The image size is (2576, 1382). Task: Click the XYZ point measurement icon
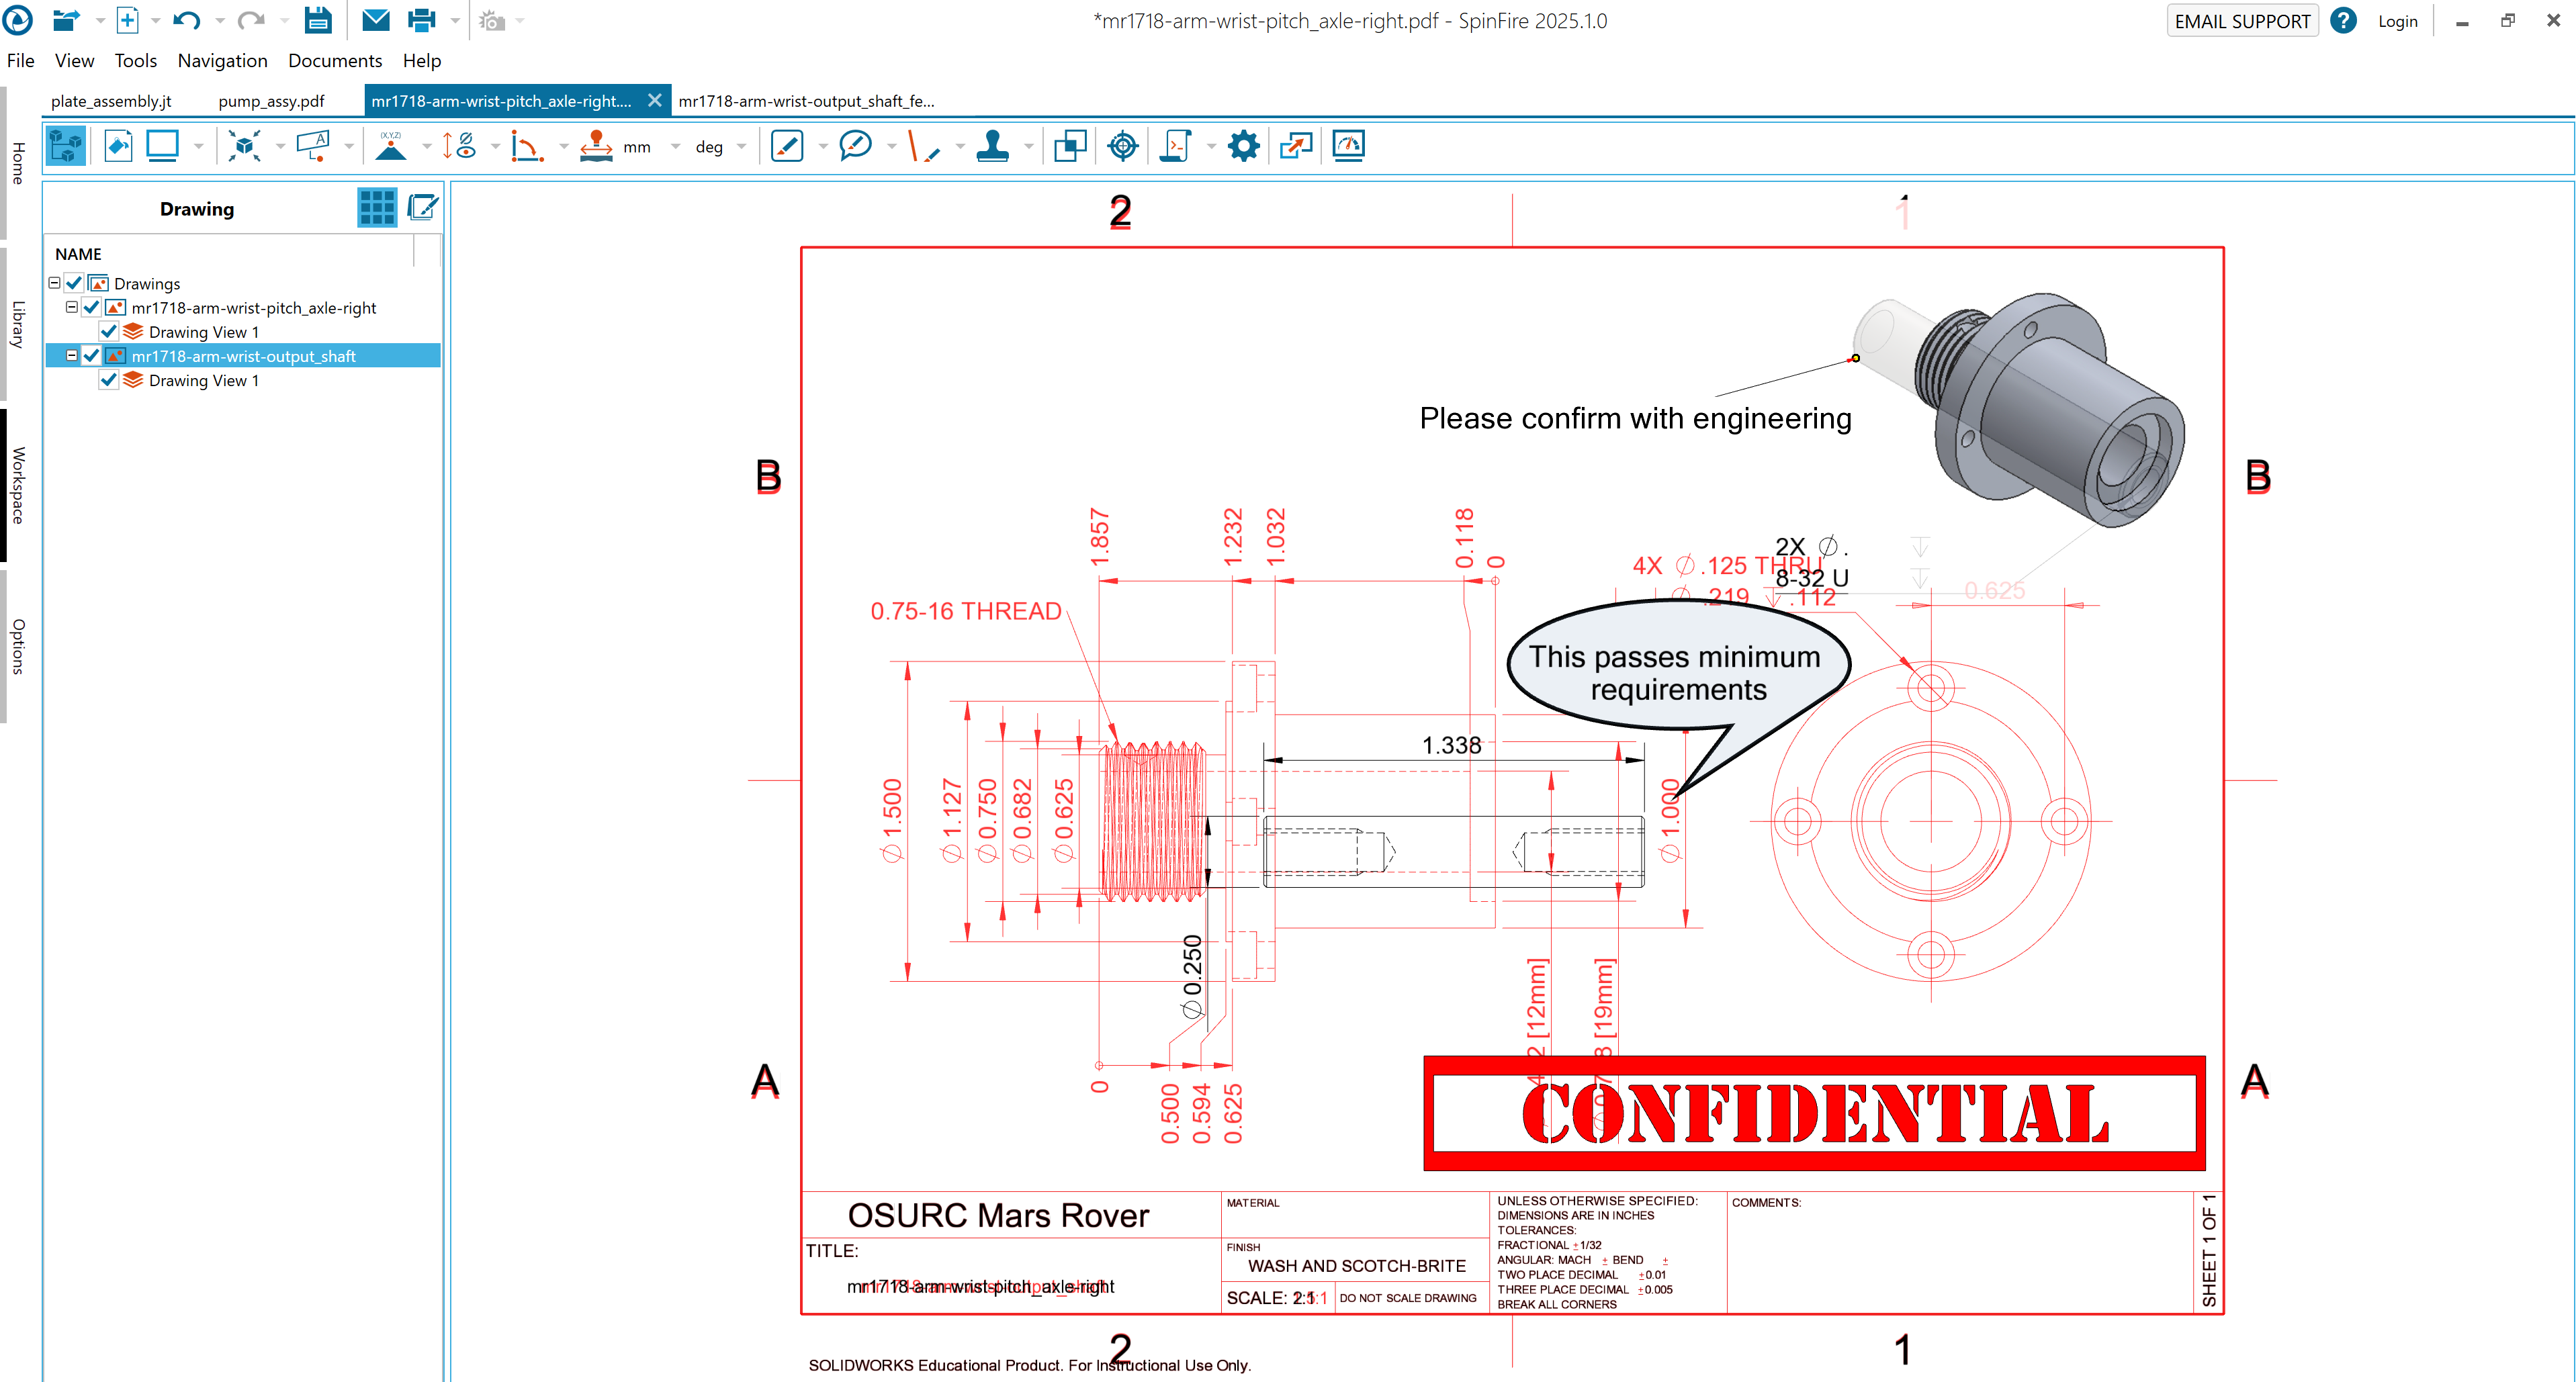pos(390,146)
